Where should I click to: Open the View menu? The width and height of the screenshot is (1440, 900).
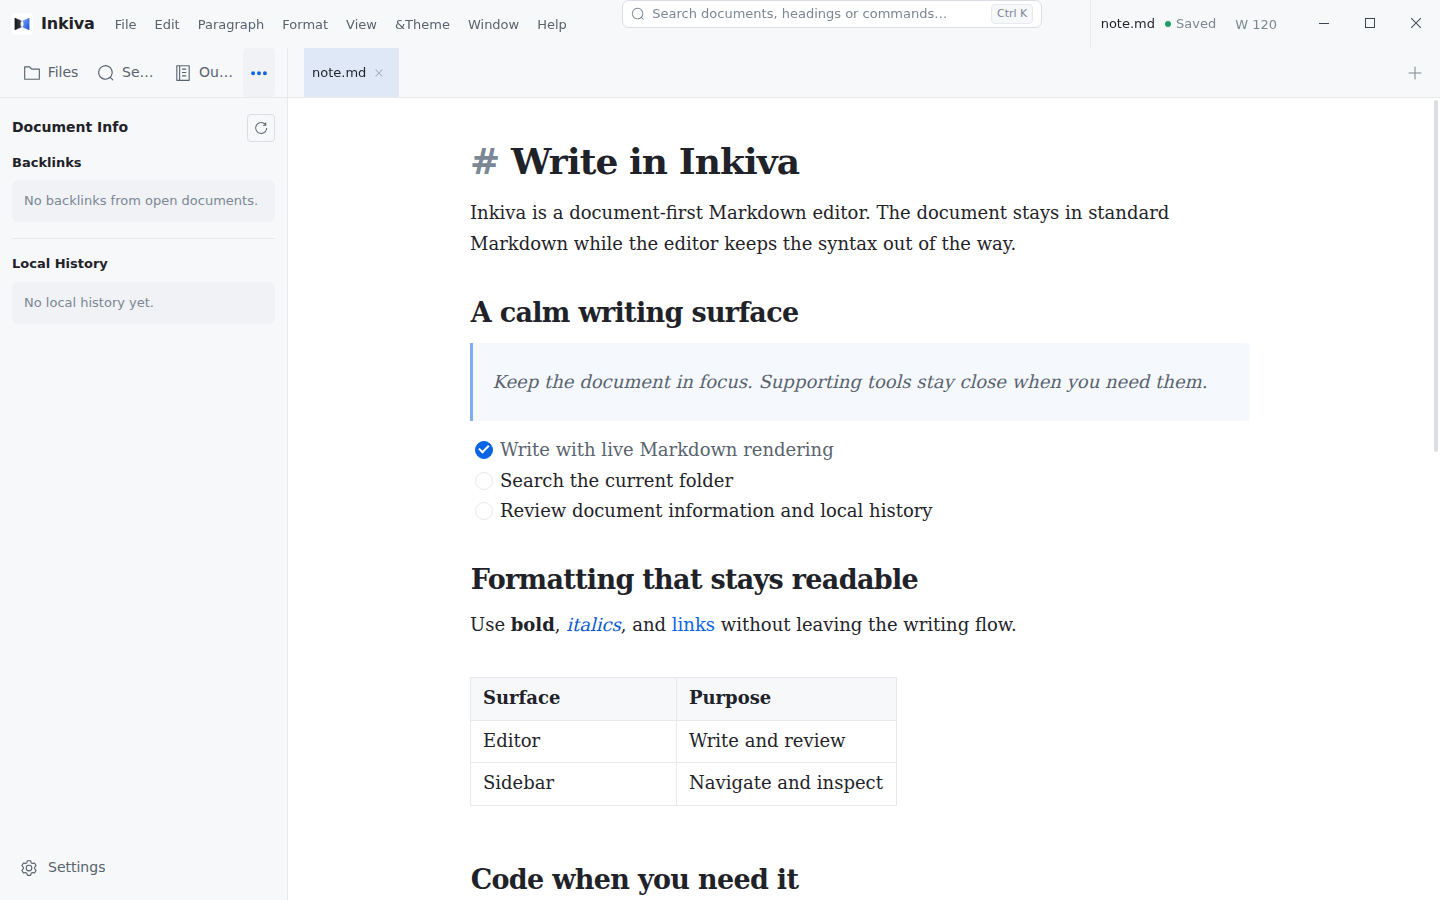[x=361, y=24]
